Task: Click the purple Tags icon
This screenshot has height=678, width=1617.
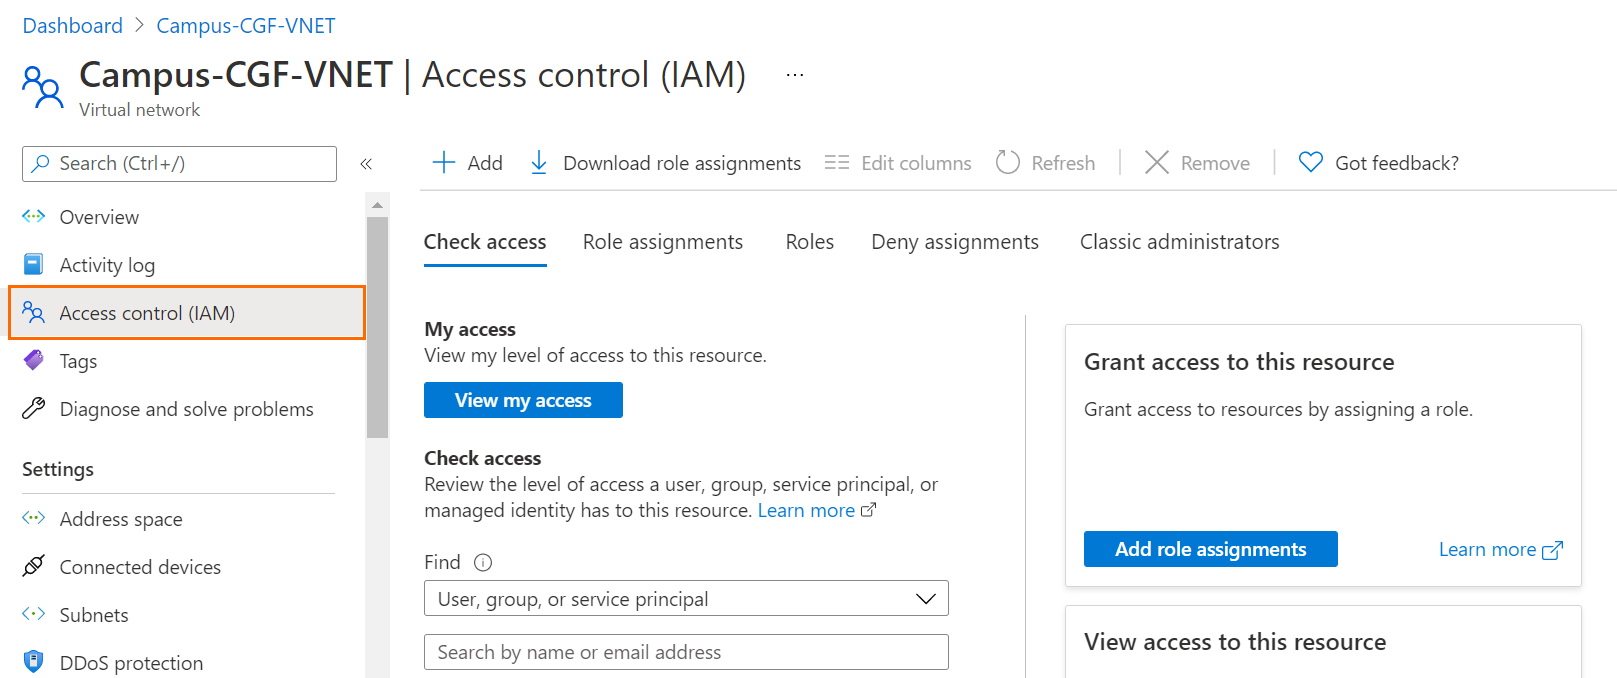Action: click(x=34, y=360)
